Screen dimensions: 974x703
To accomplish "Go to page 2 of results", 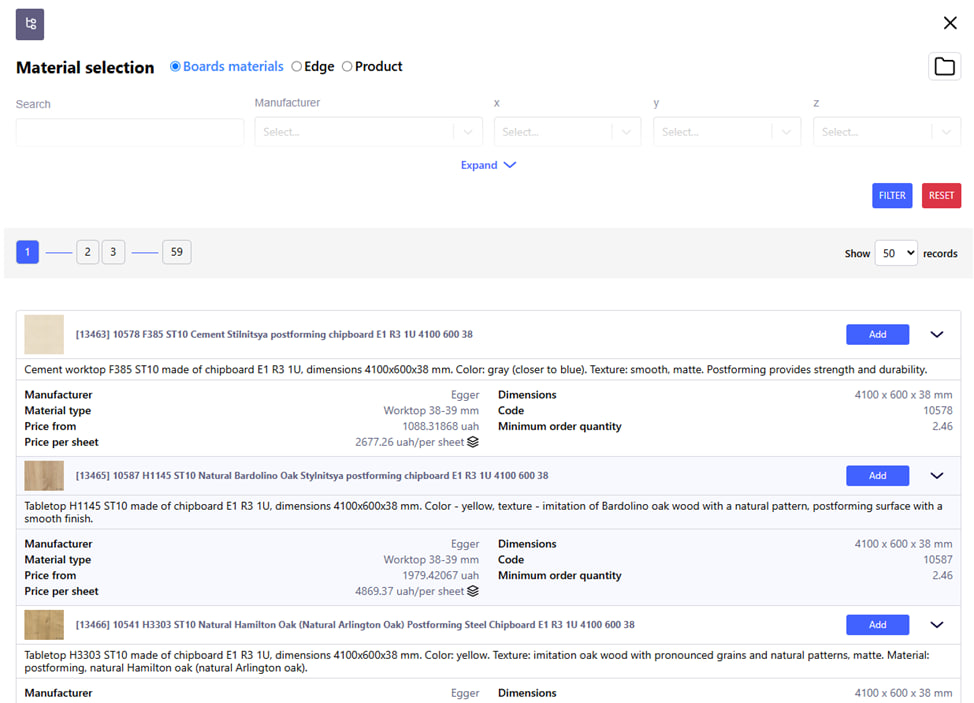I will 88,252.
